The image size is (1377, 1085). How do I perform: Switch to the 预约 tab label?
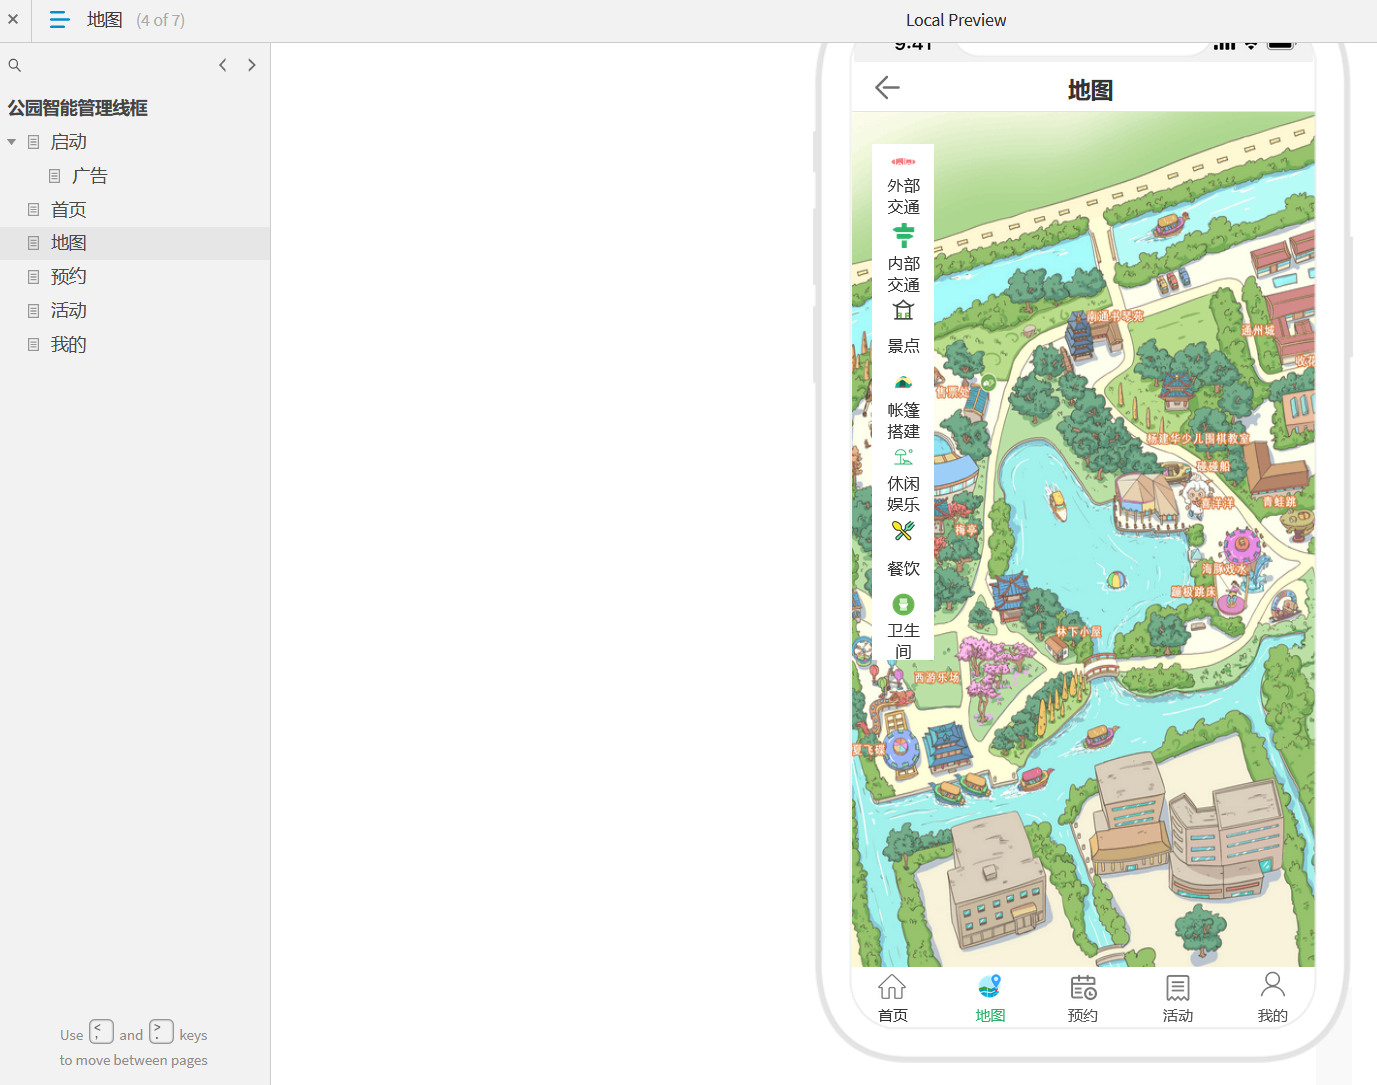[x=1083, y=1015]
